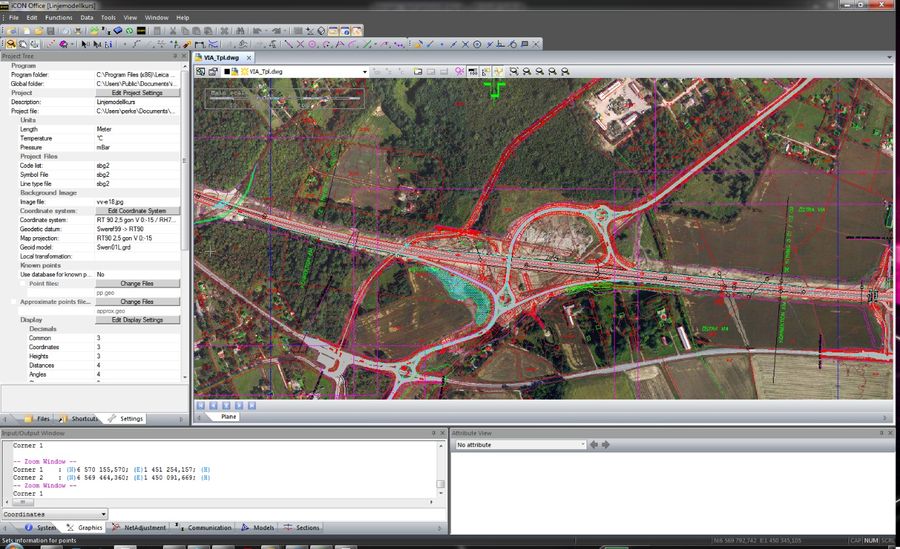Click the previous attribute arrow icon

coord(594,444)
